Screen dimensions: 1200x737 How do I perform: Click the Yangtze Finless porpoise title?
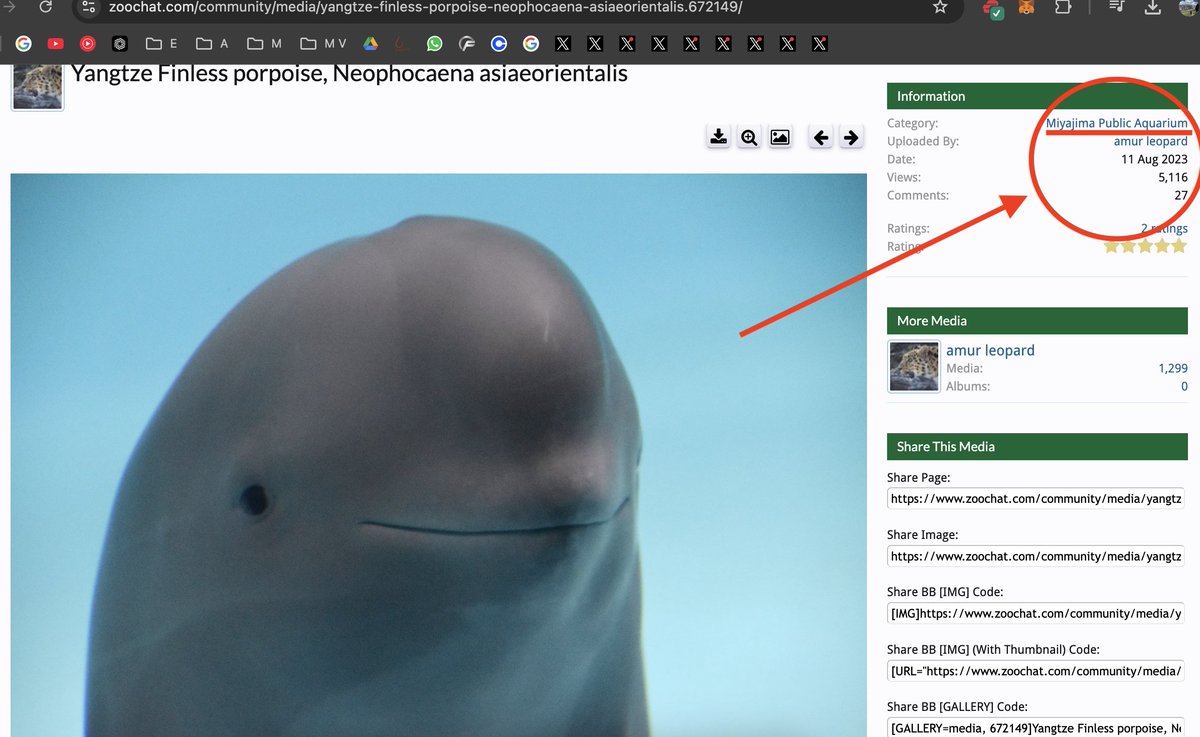click(349, 73)
